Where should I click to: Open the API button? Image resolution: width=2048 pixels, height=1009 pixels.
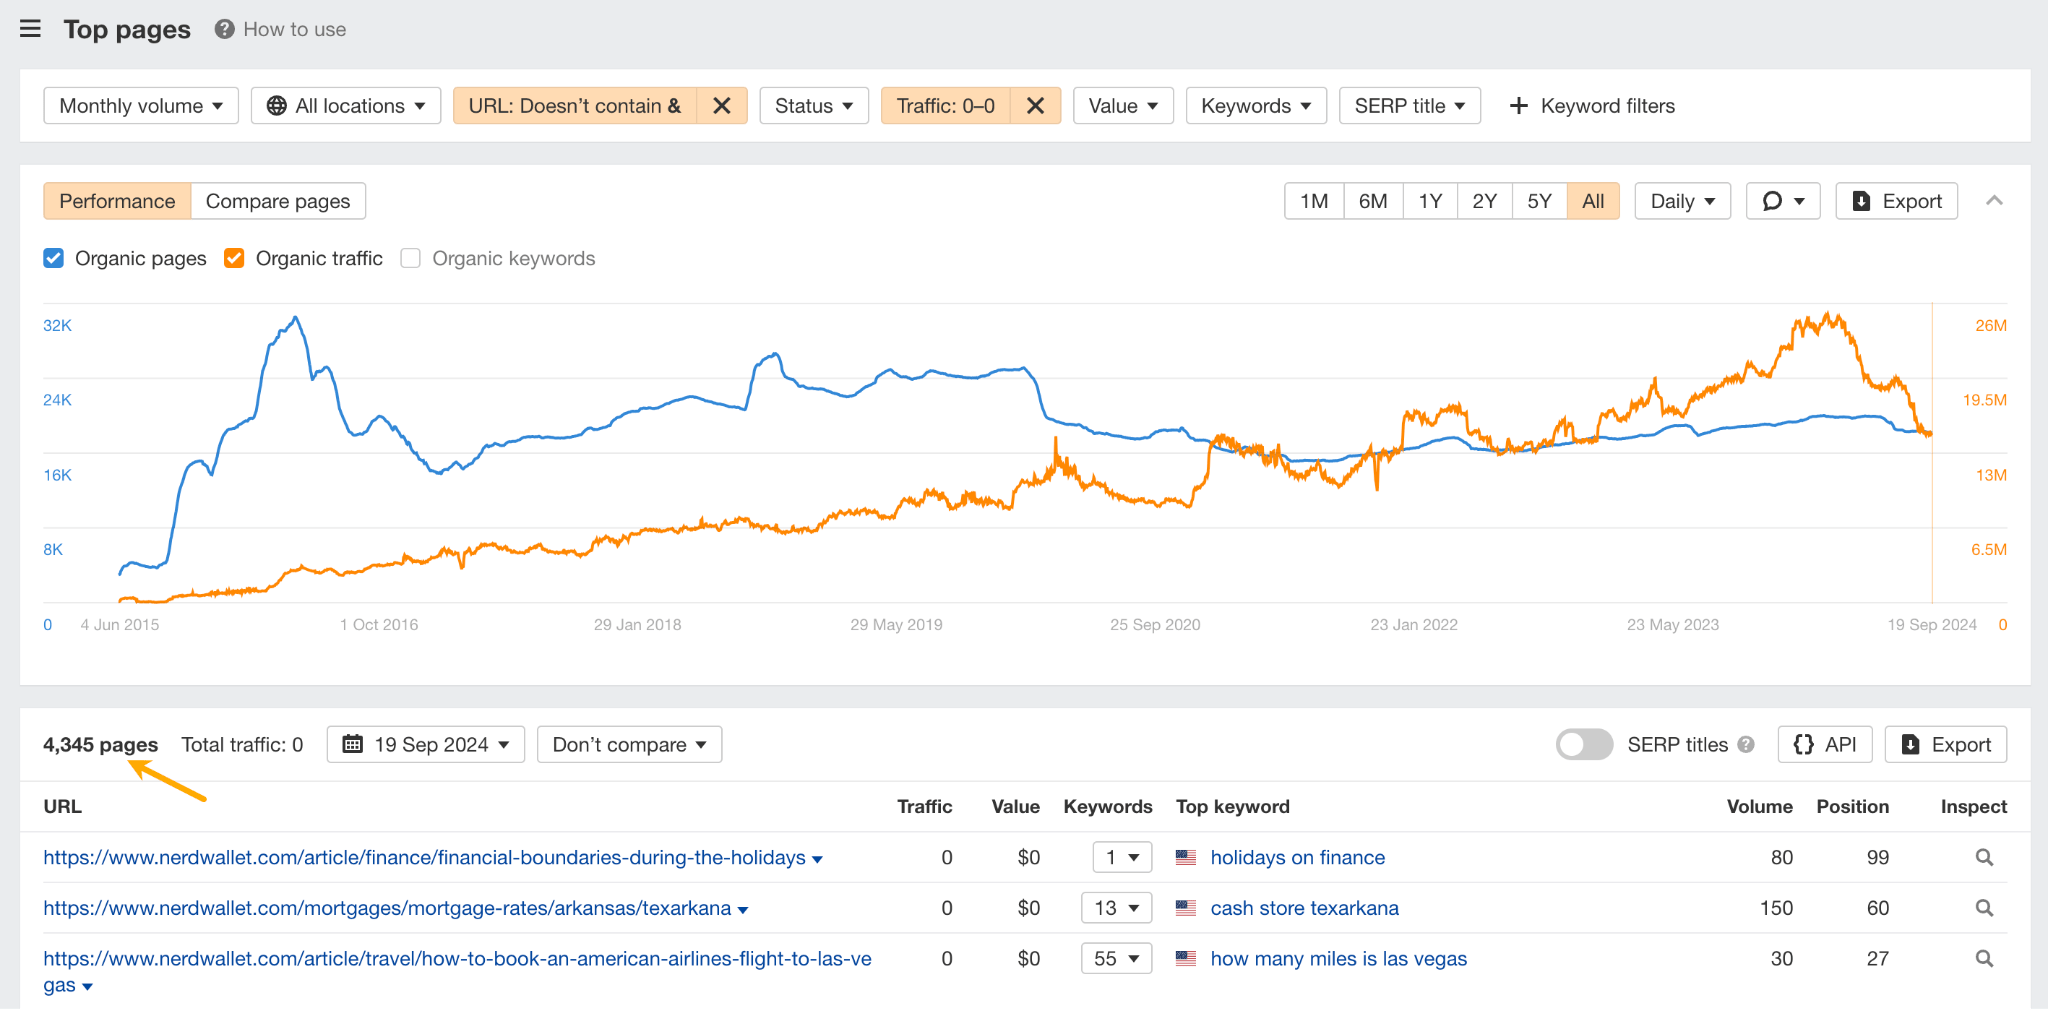click(1824, 745)
